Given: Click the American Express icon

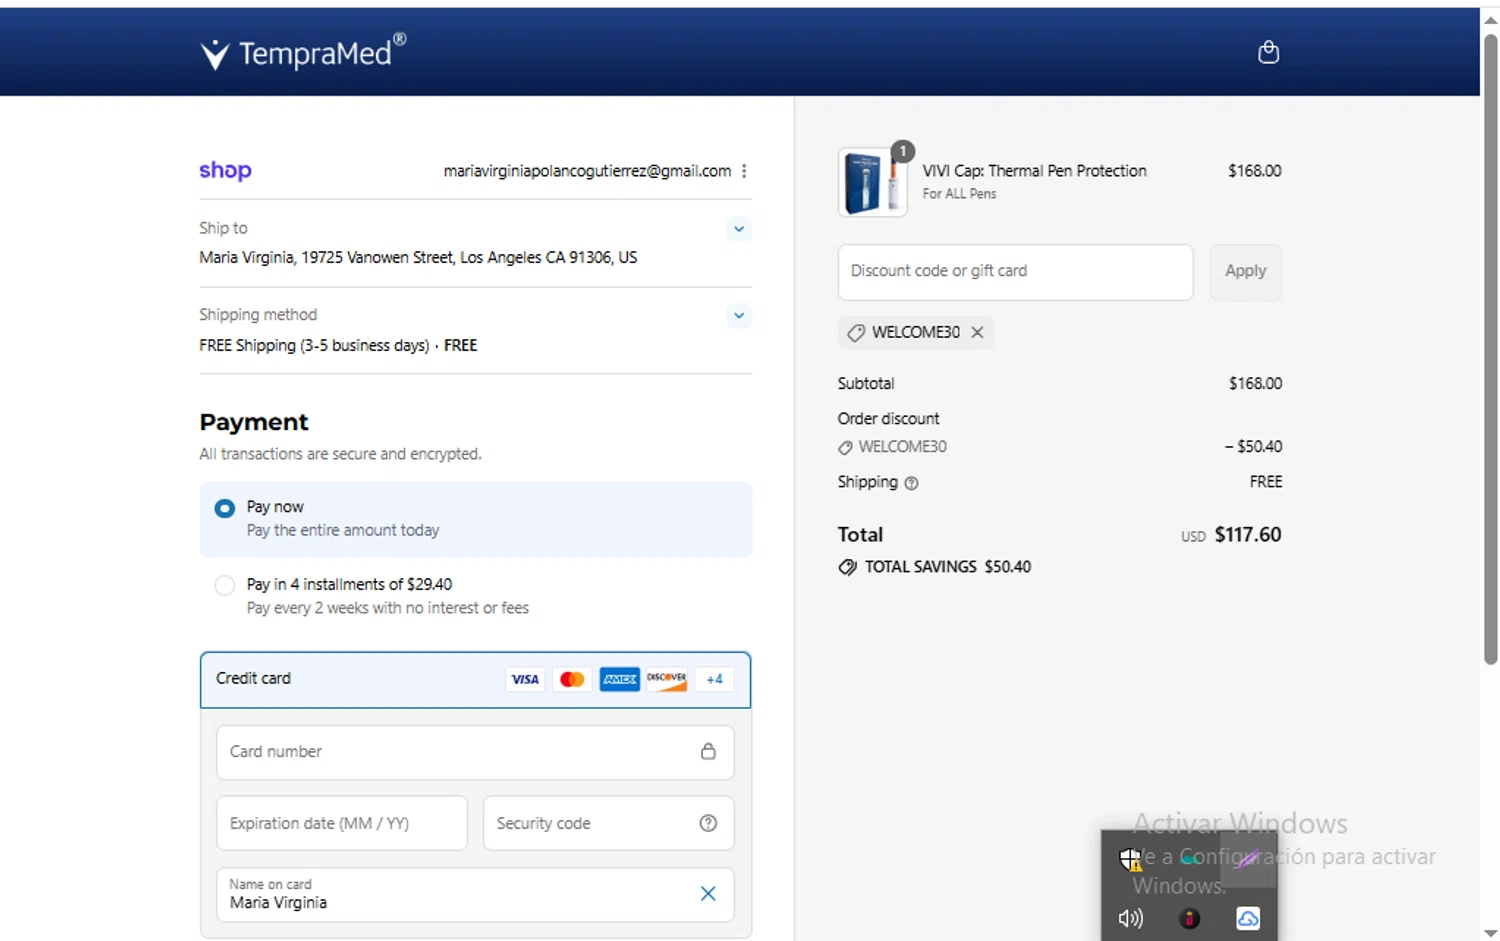Looking at the screenshot, I should pos(620,679).
